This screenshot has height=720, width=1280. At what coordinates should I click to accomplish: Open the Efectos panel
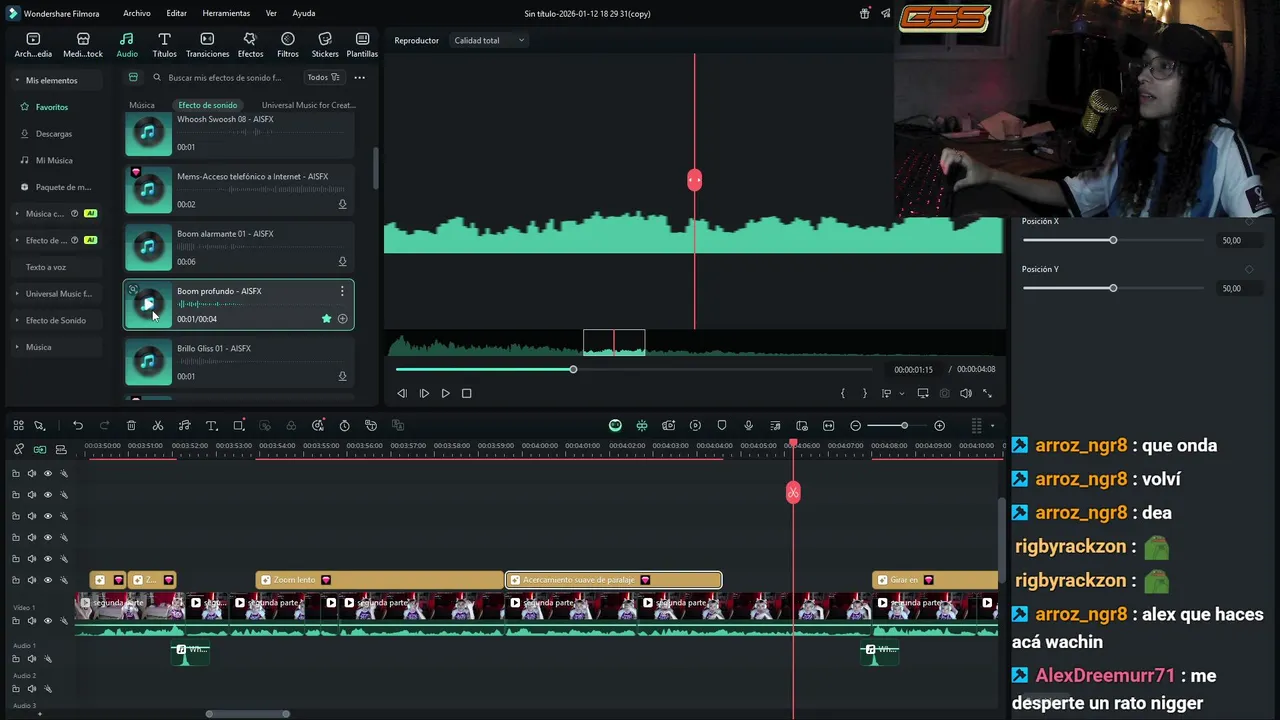250,45
